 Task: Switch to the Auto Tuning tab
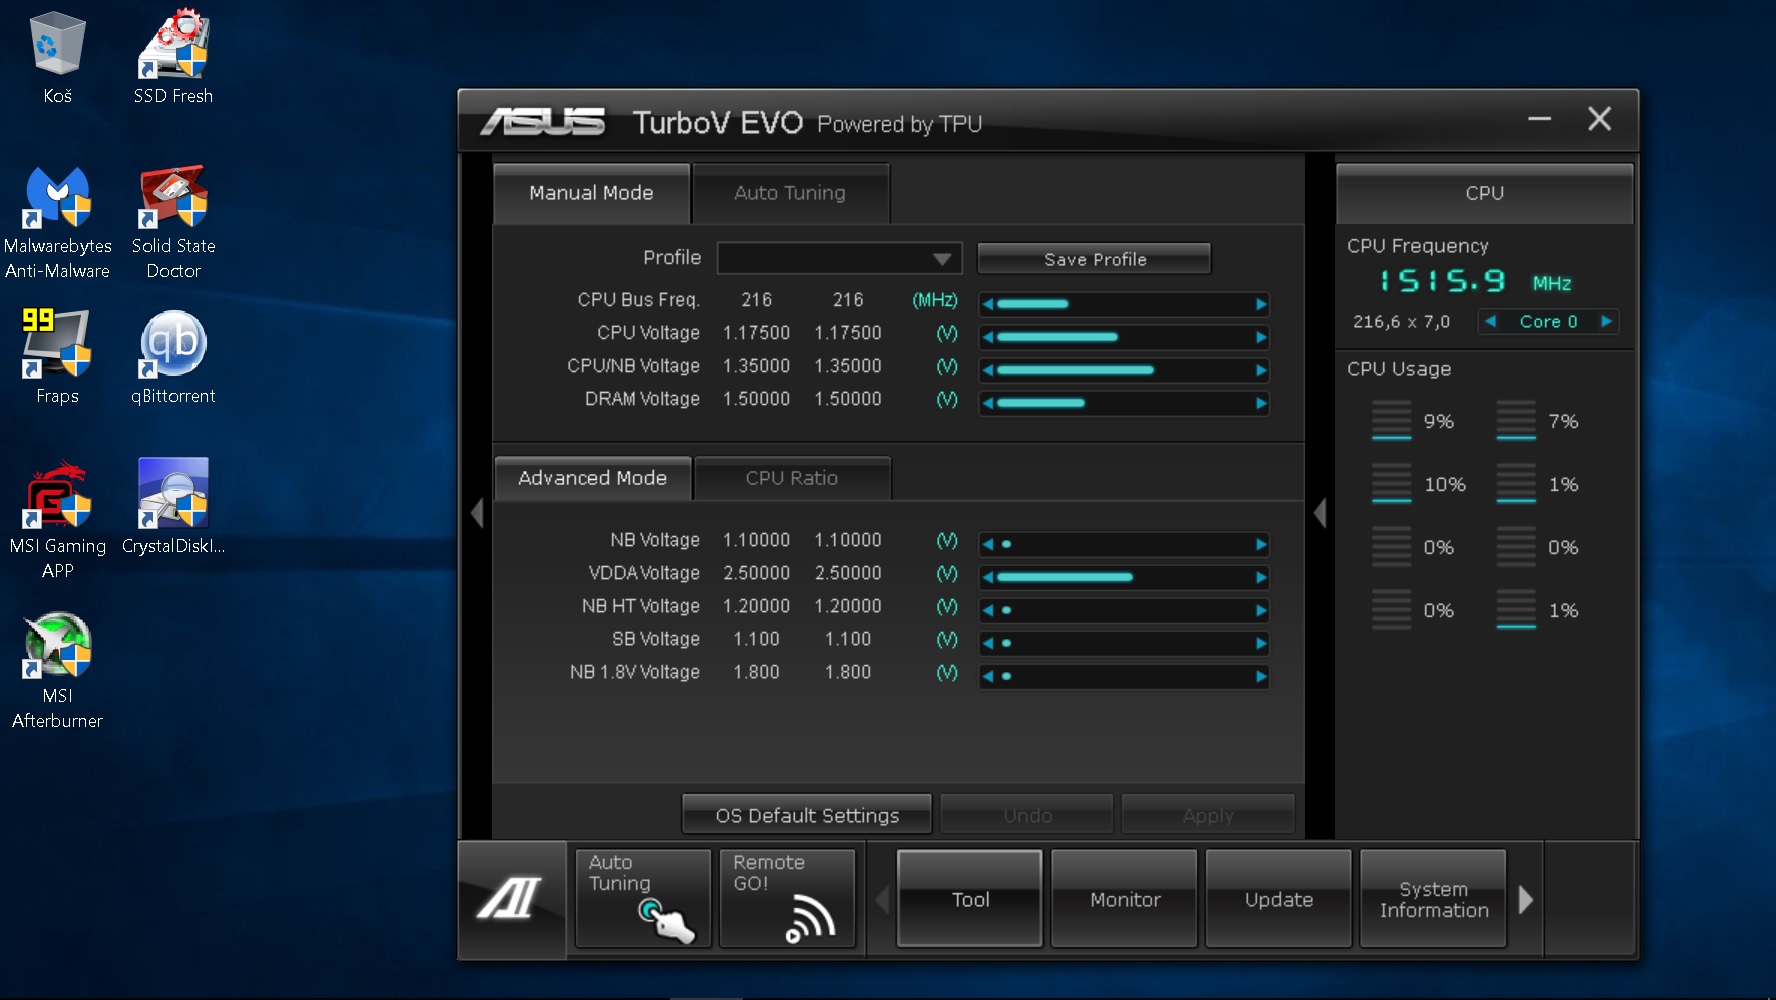790,193
